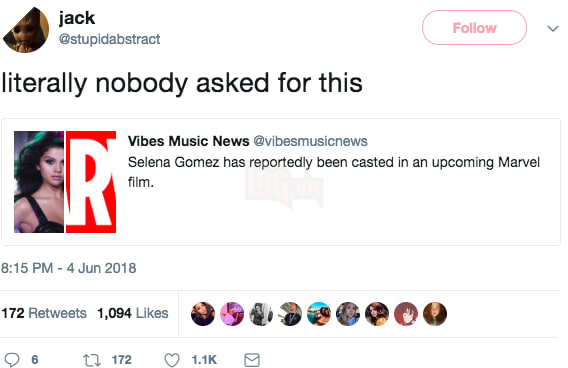Screen dimensions: 568x368
Task: Click the retweet arrows icon
Action: tap(92, 360)
